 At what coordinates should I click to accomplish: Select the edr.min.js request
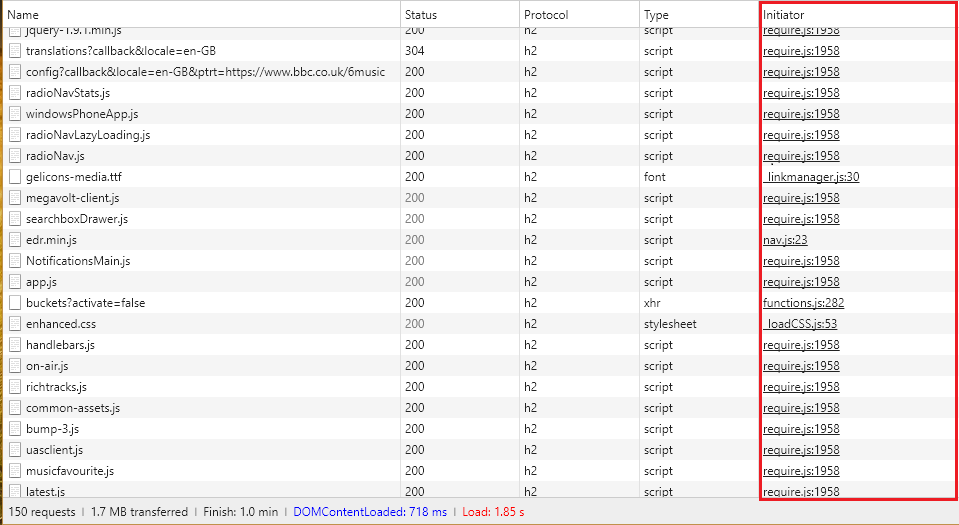[51, 240]
